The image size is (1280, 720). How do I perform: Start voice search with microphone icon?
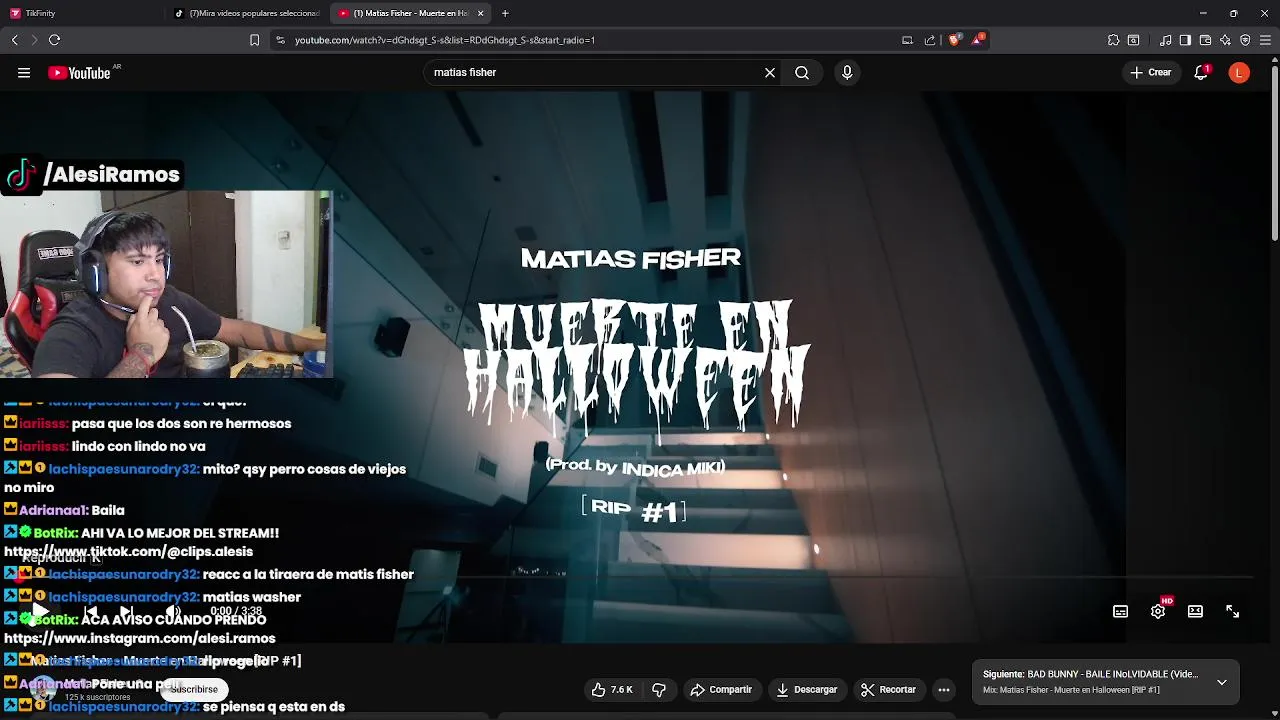pyautogui.click(x=847, y=73)
